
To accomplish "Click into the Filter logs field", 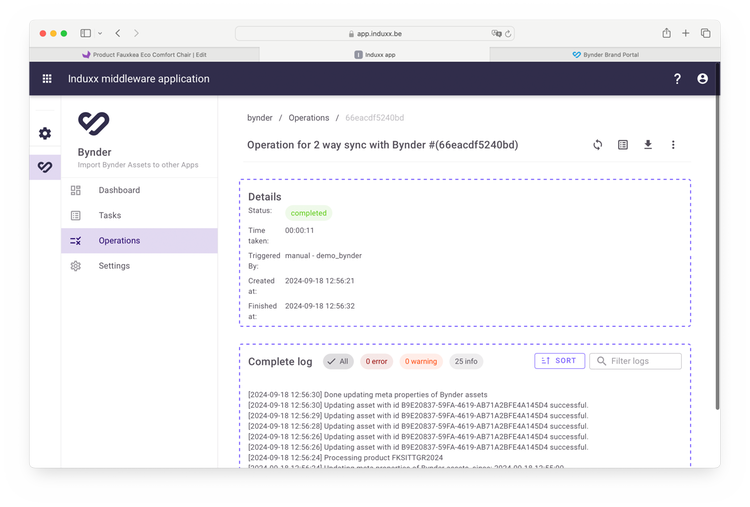I will click(636, 361).
